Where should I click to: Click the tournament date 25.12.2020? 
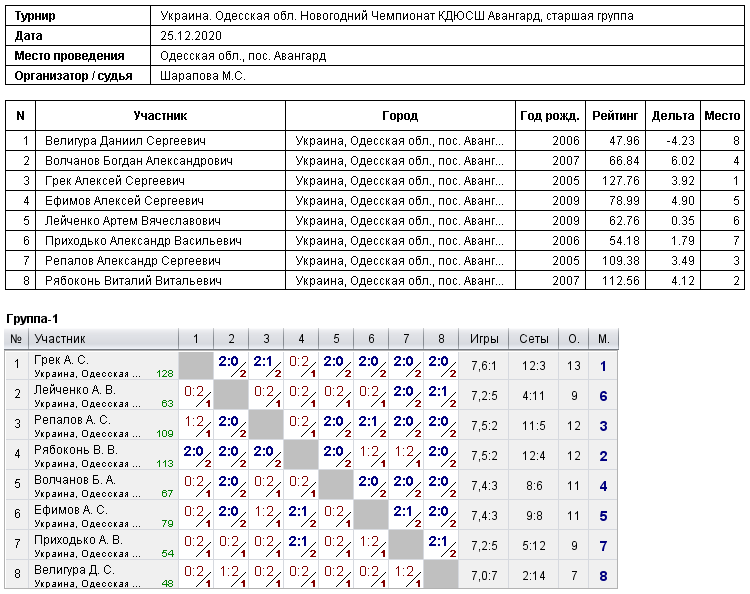191,36
